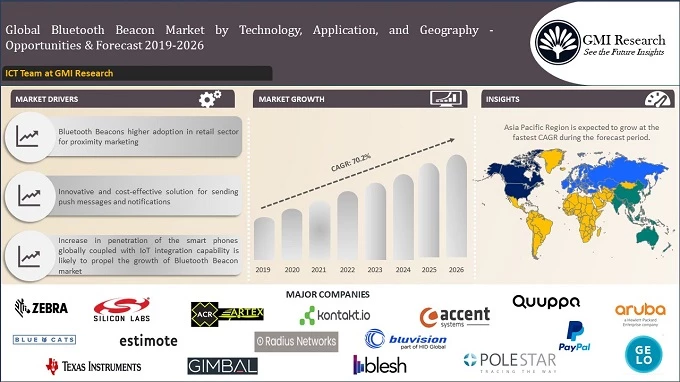
Task: Click the accent systems logo
Action: tap(454, 317)
